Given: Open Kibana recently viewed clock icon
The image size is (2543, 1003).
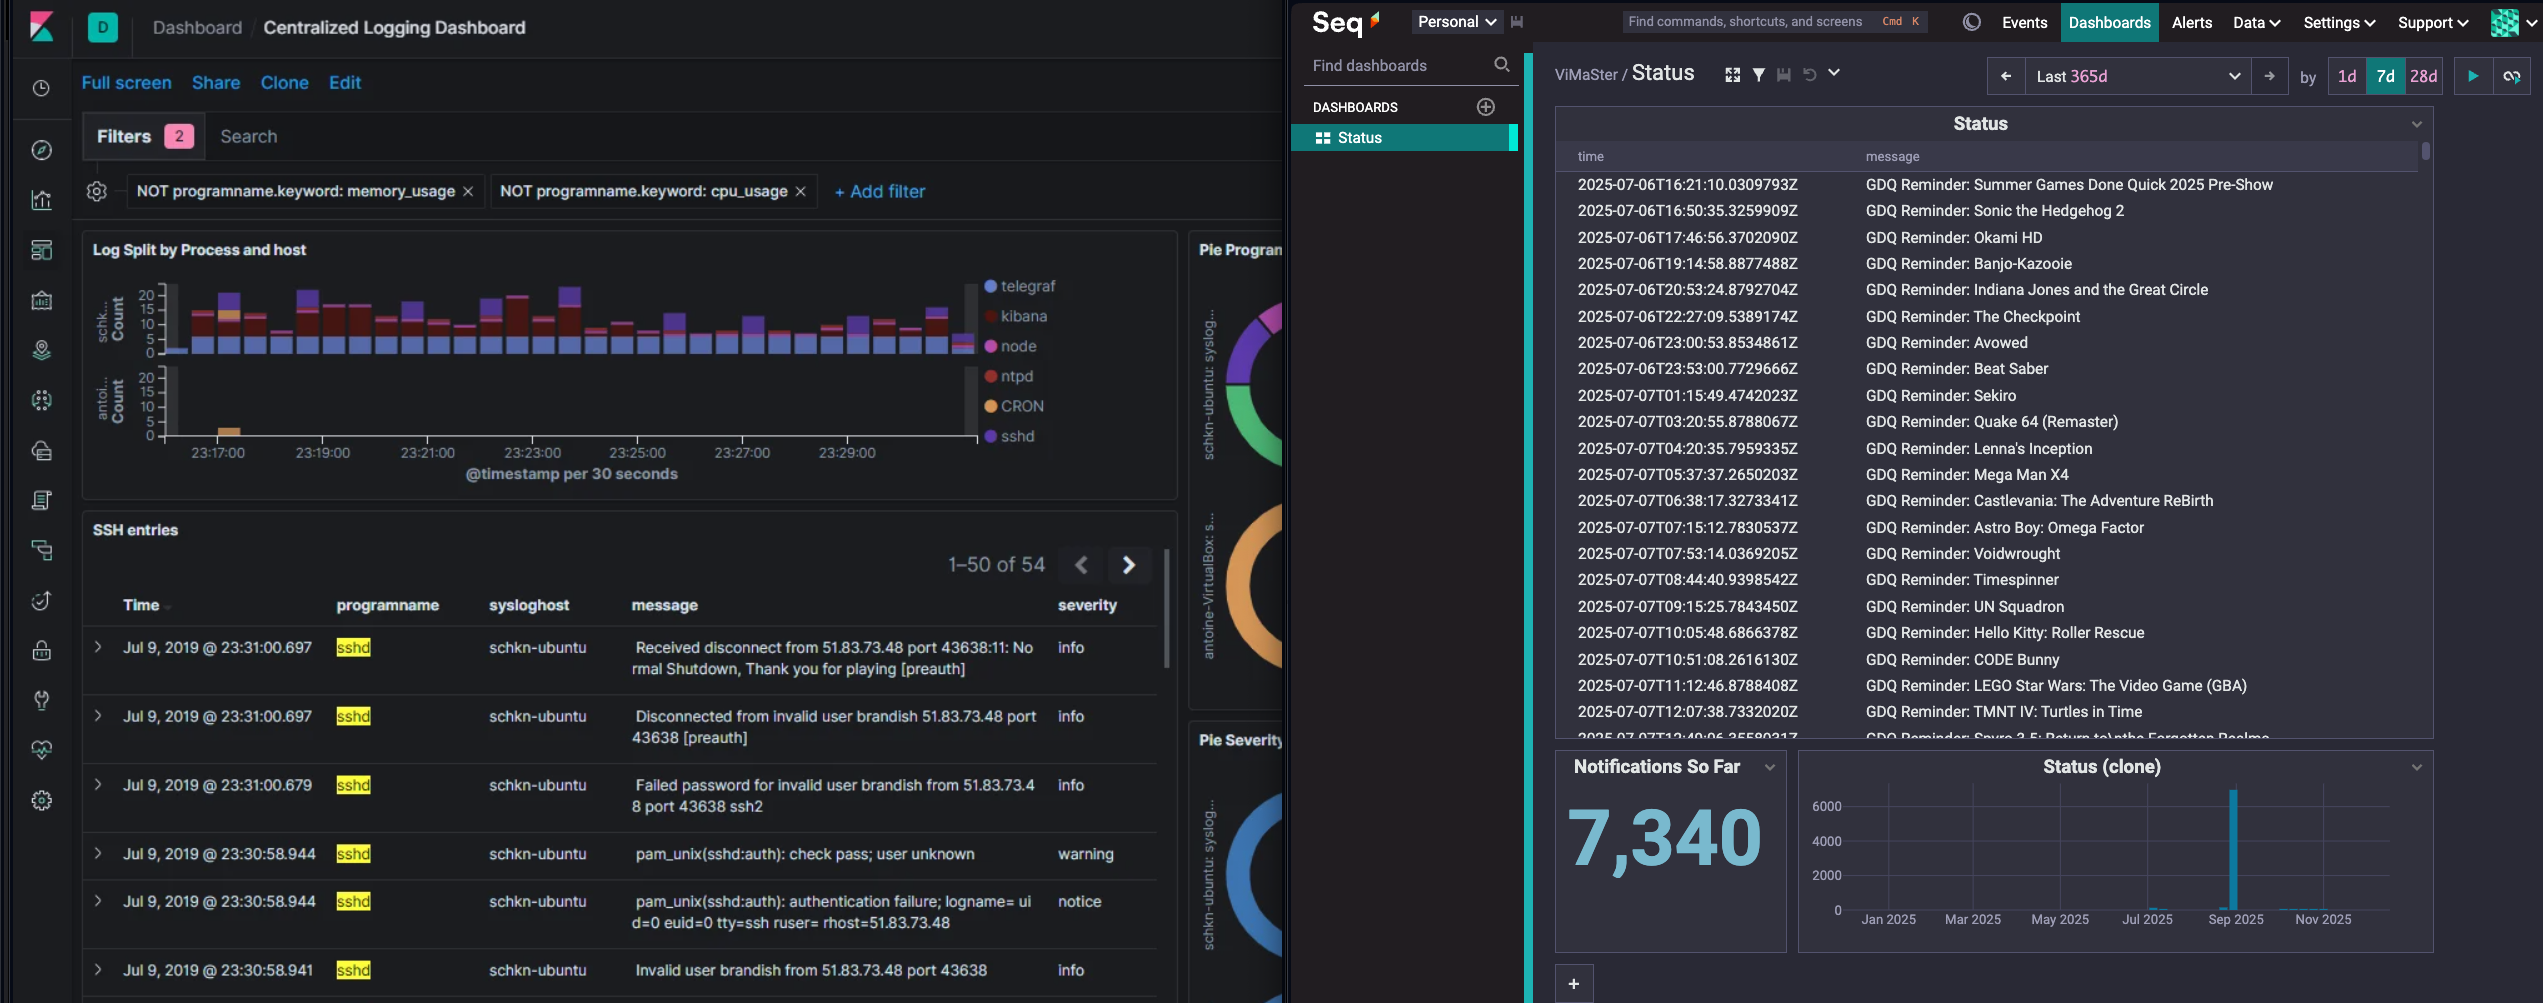Looking at the screenshot, I should pos(41,88).
